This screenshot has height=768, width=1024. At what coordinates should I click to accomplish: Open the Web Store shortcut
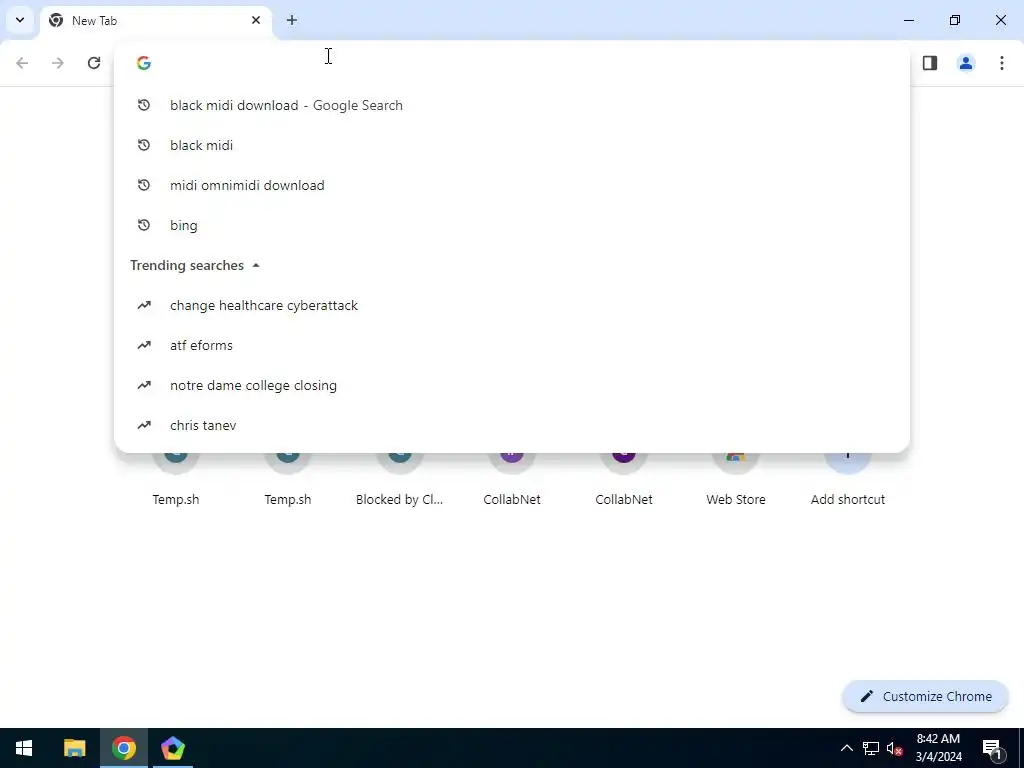pos(736,480)
